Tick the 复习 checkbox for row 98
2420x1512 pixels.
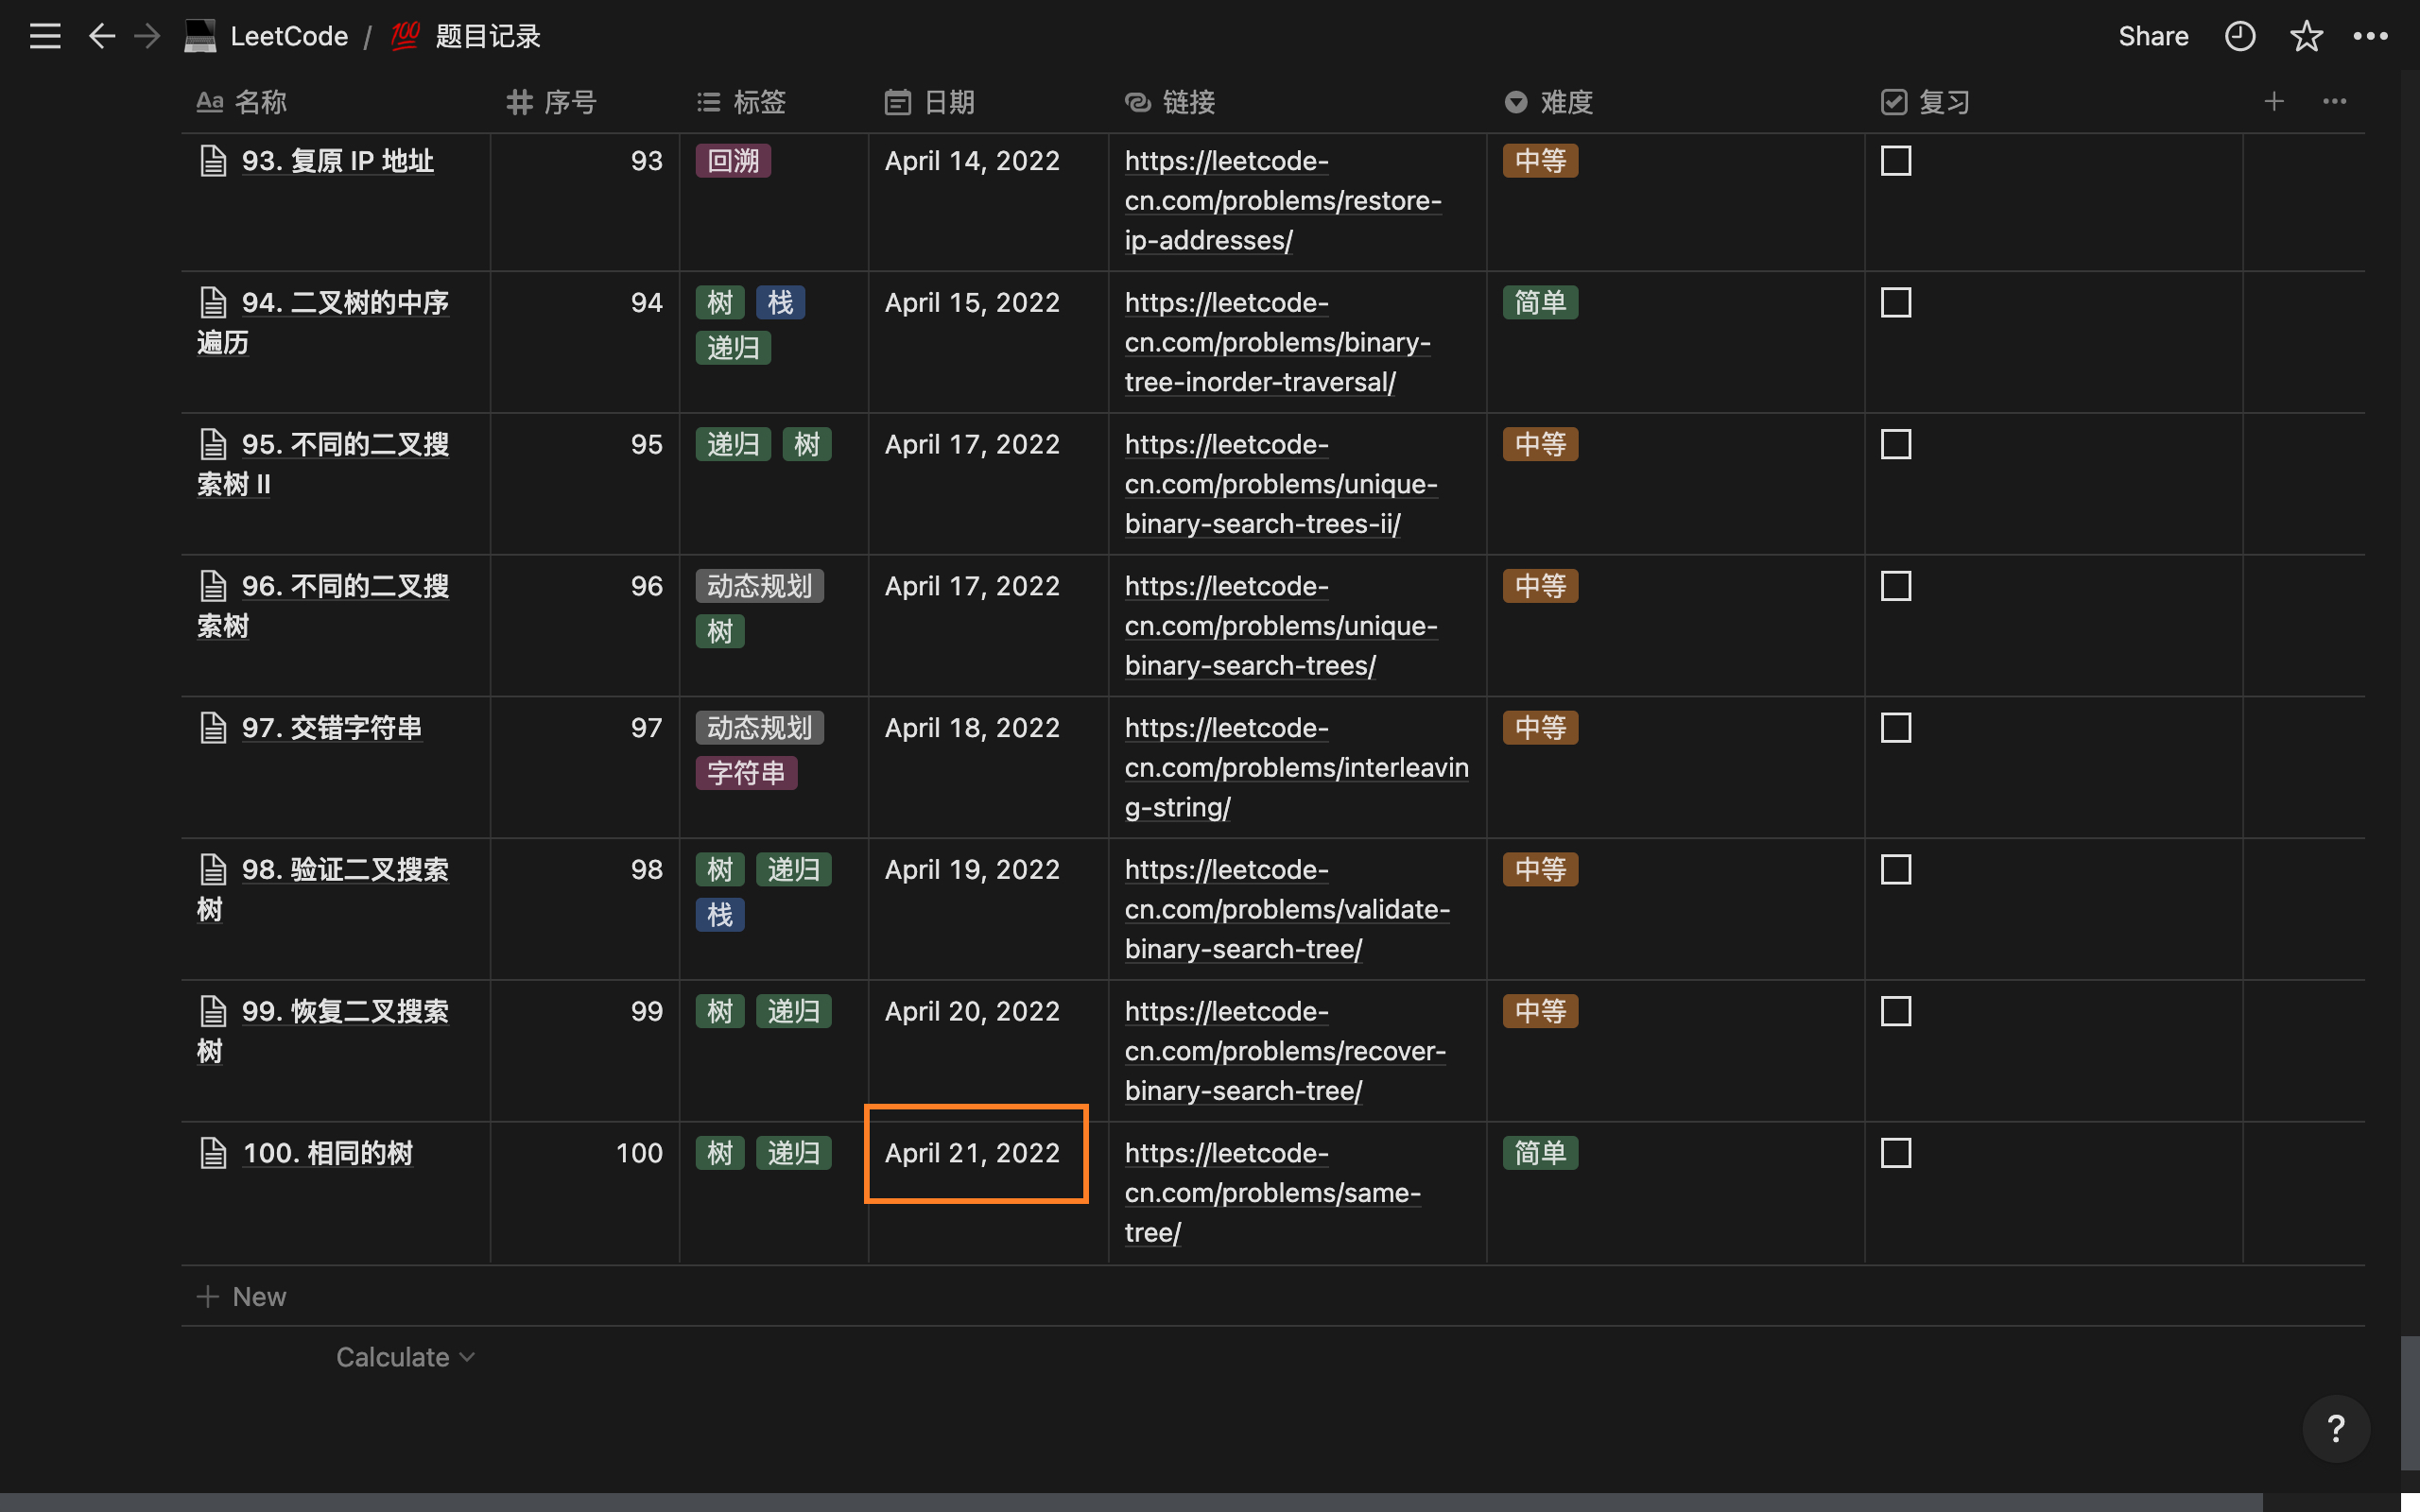click(1896, 870)
